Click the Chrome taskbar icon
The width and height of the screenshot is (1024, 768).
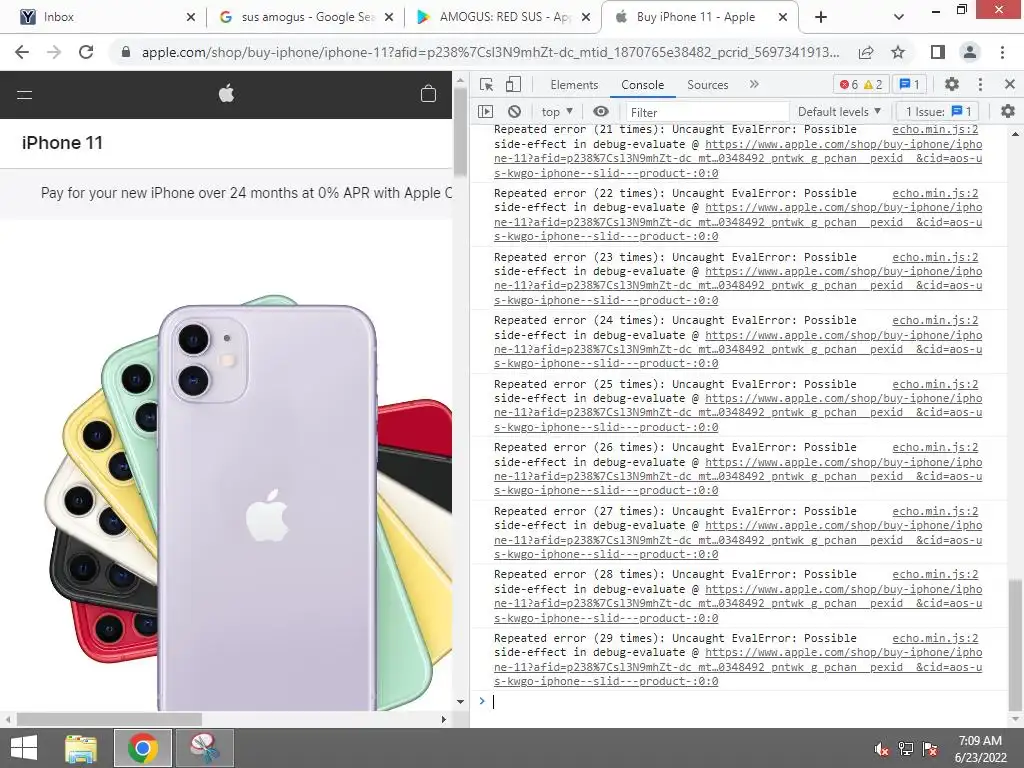[143, 748]
